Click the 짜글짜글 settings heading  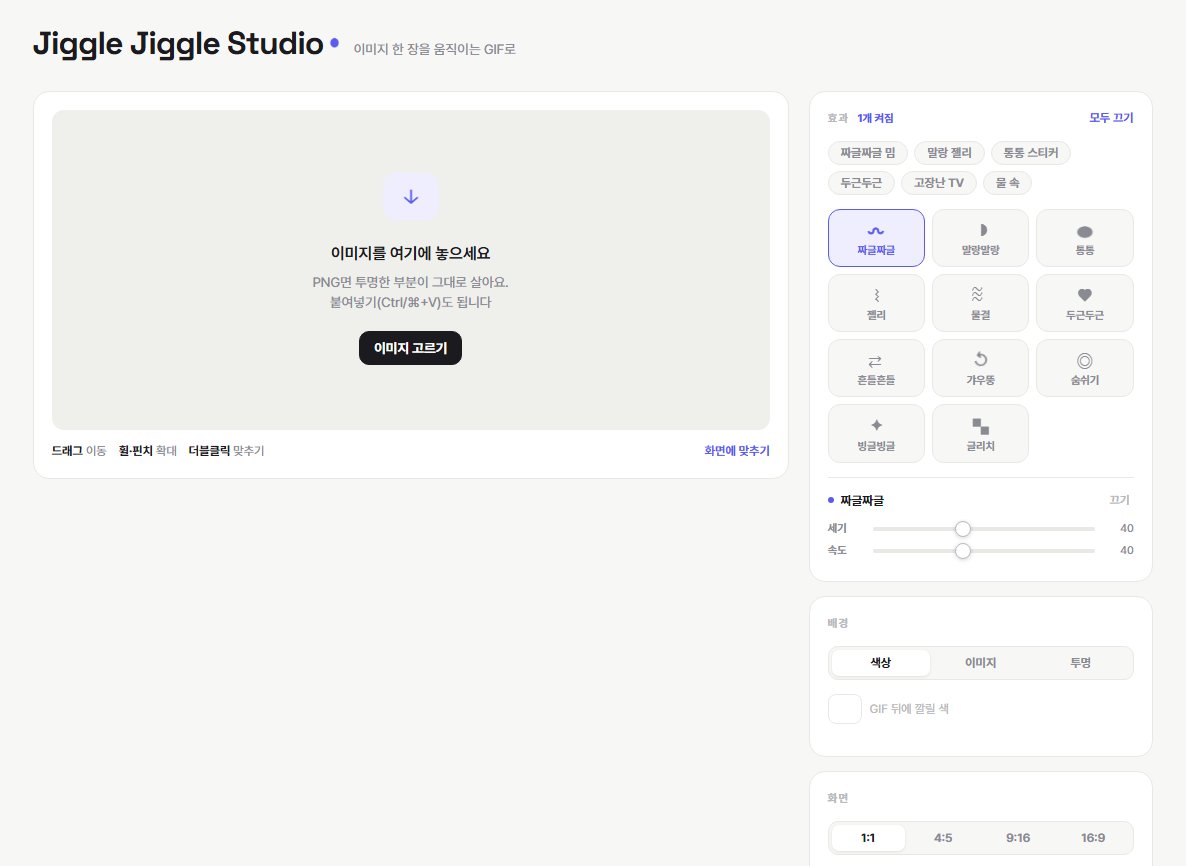[862, 500]
